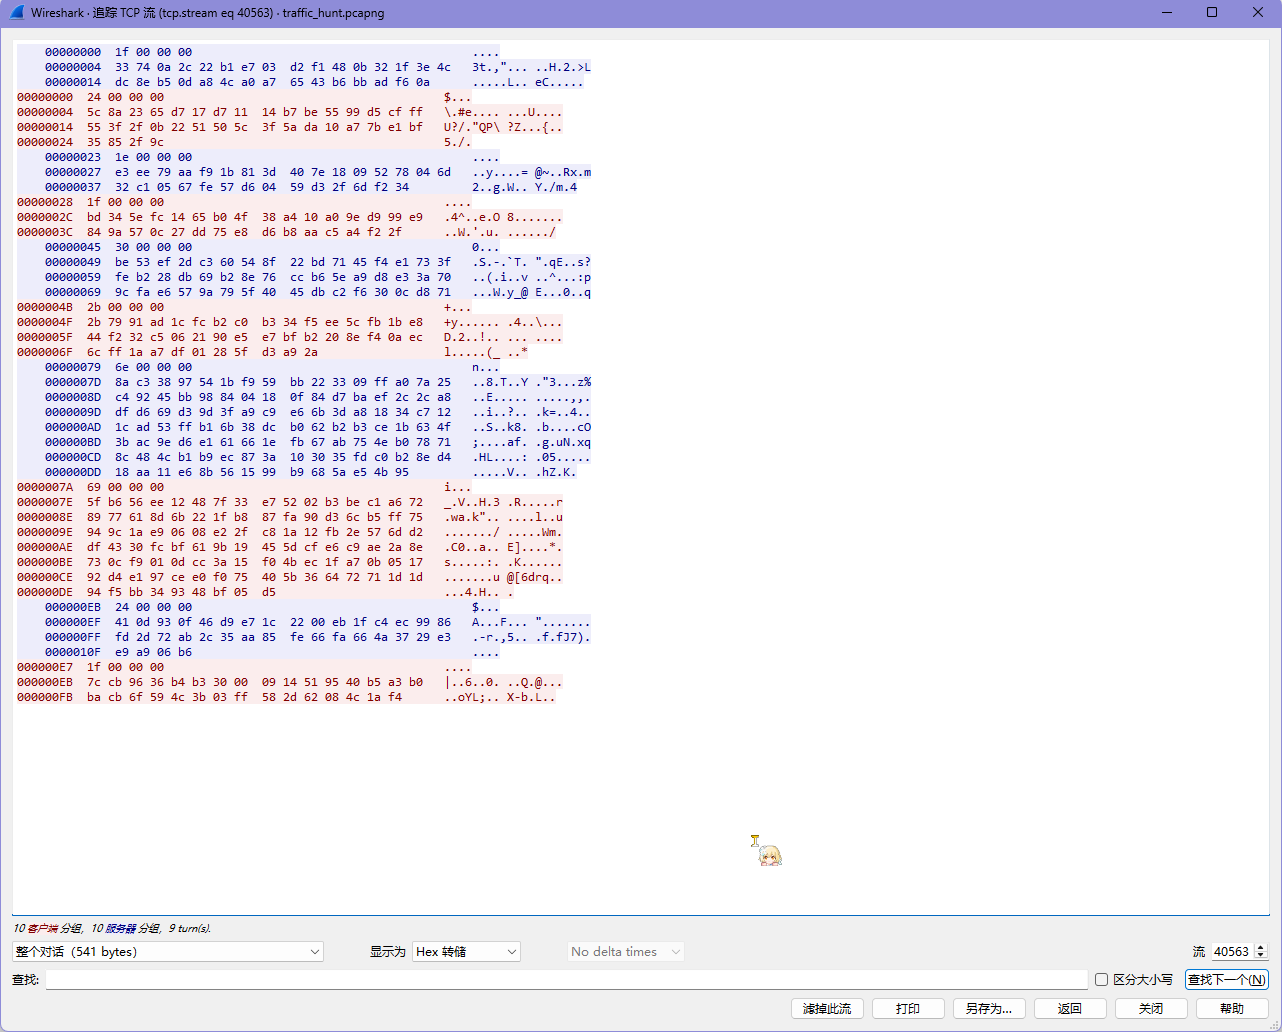Focus the 查找 search text field

point(566,980)
